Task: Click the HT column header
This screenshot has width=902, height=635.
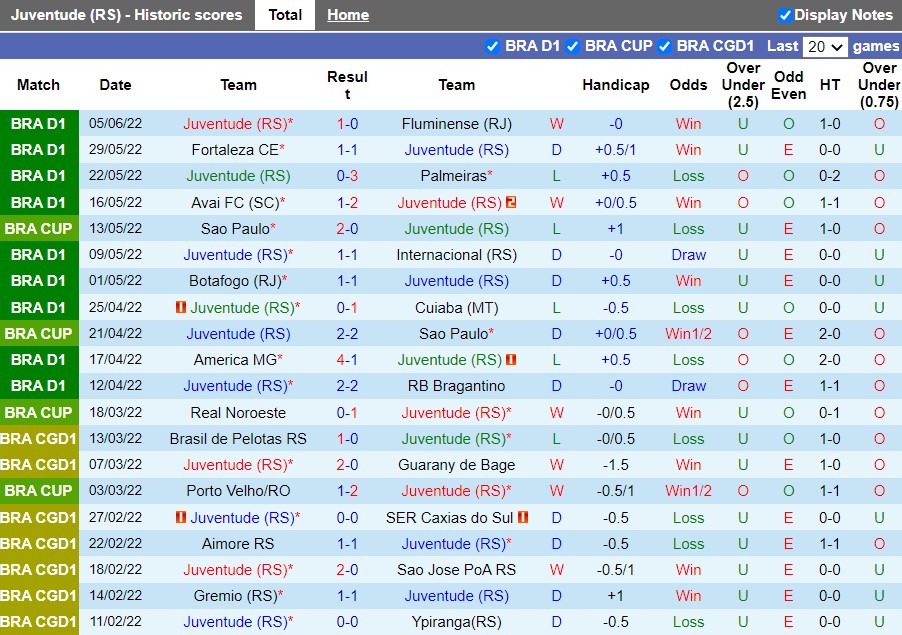Action: (x=830, y=85)
